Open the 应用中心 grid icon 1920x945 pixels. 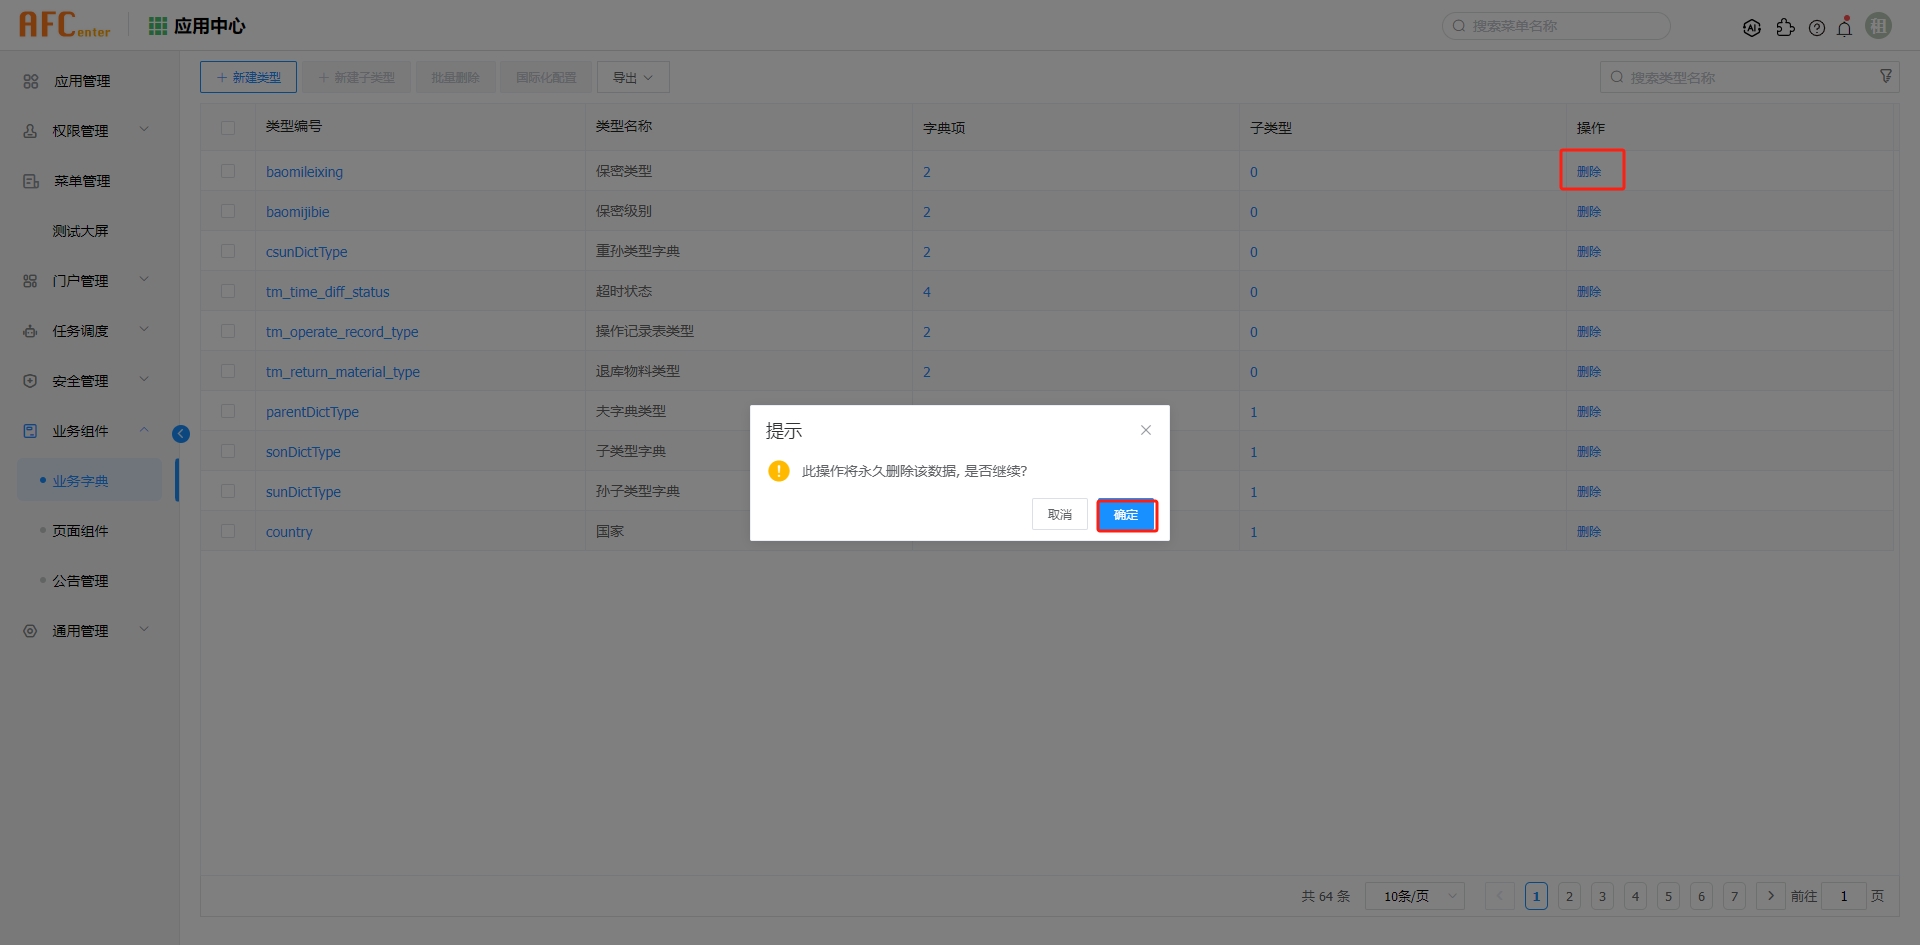(157, 26)
